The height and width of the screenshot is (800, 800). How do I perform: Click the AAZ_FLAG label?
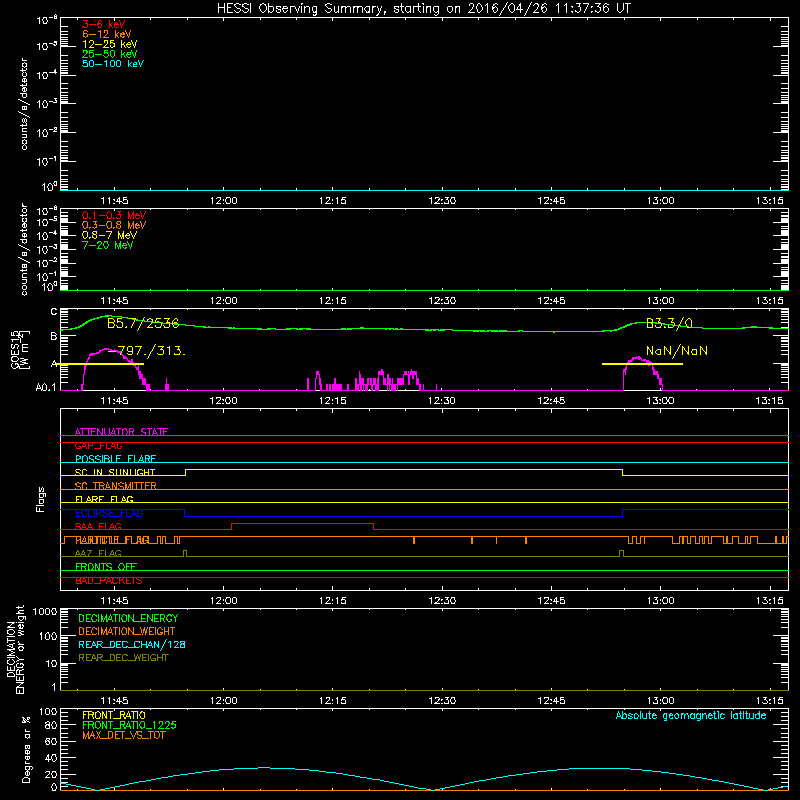tap(98, 553)
